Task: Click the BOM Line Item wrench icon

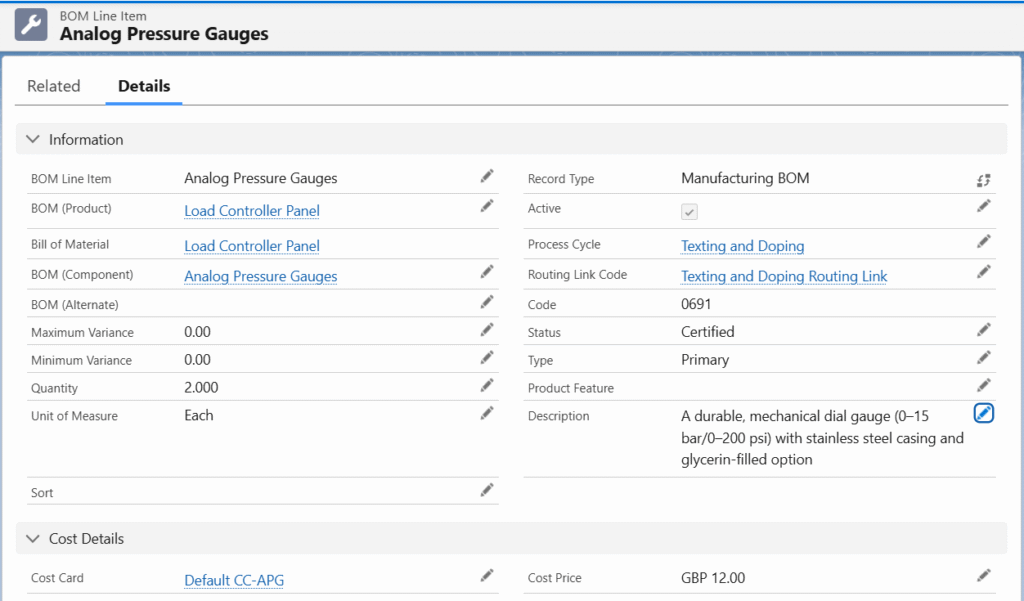Action: pos(31,26)
